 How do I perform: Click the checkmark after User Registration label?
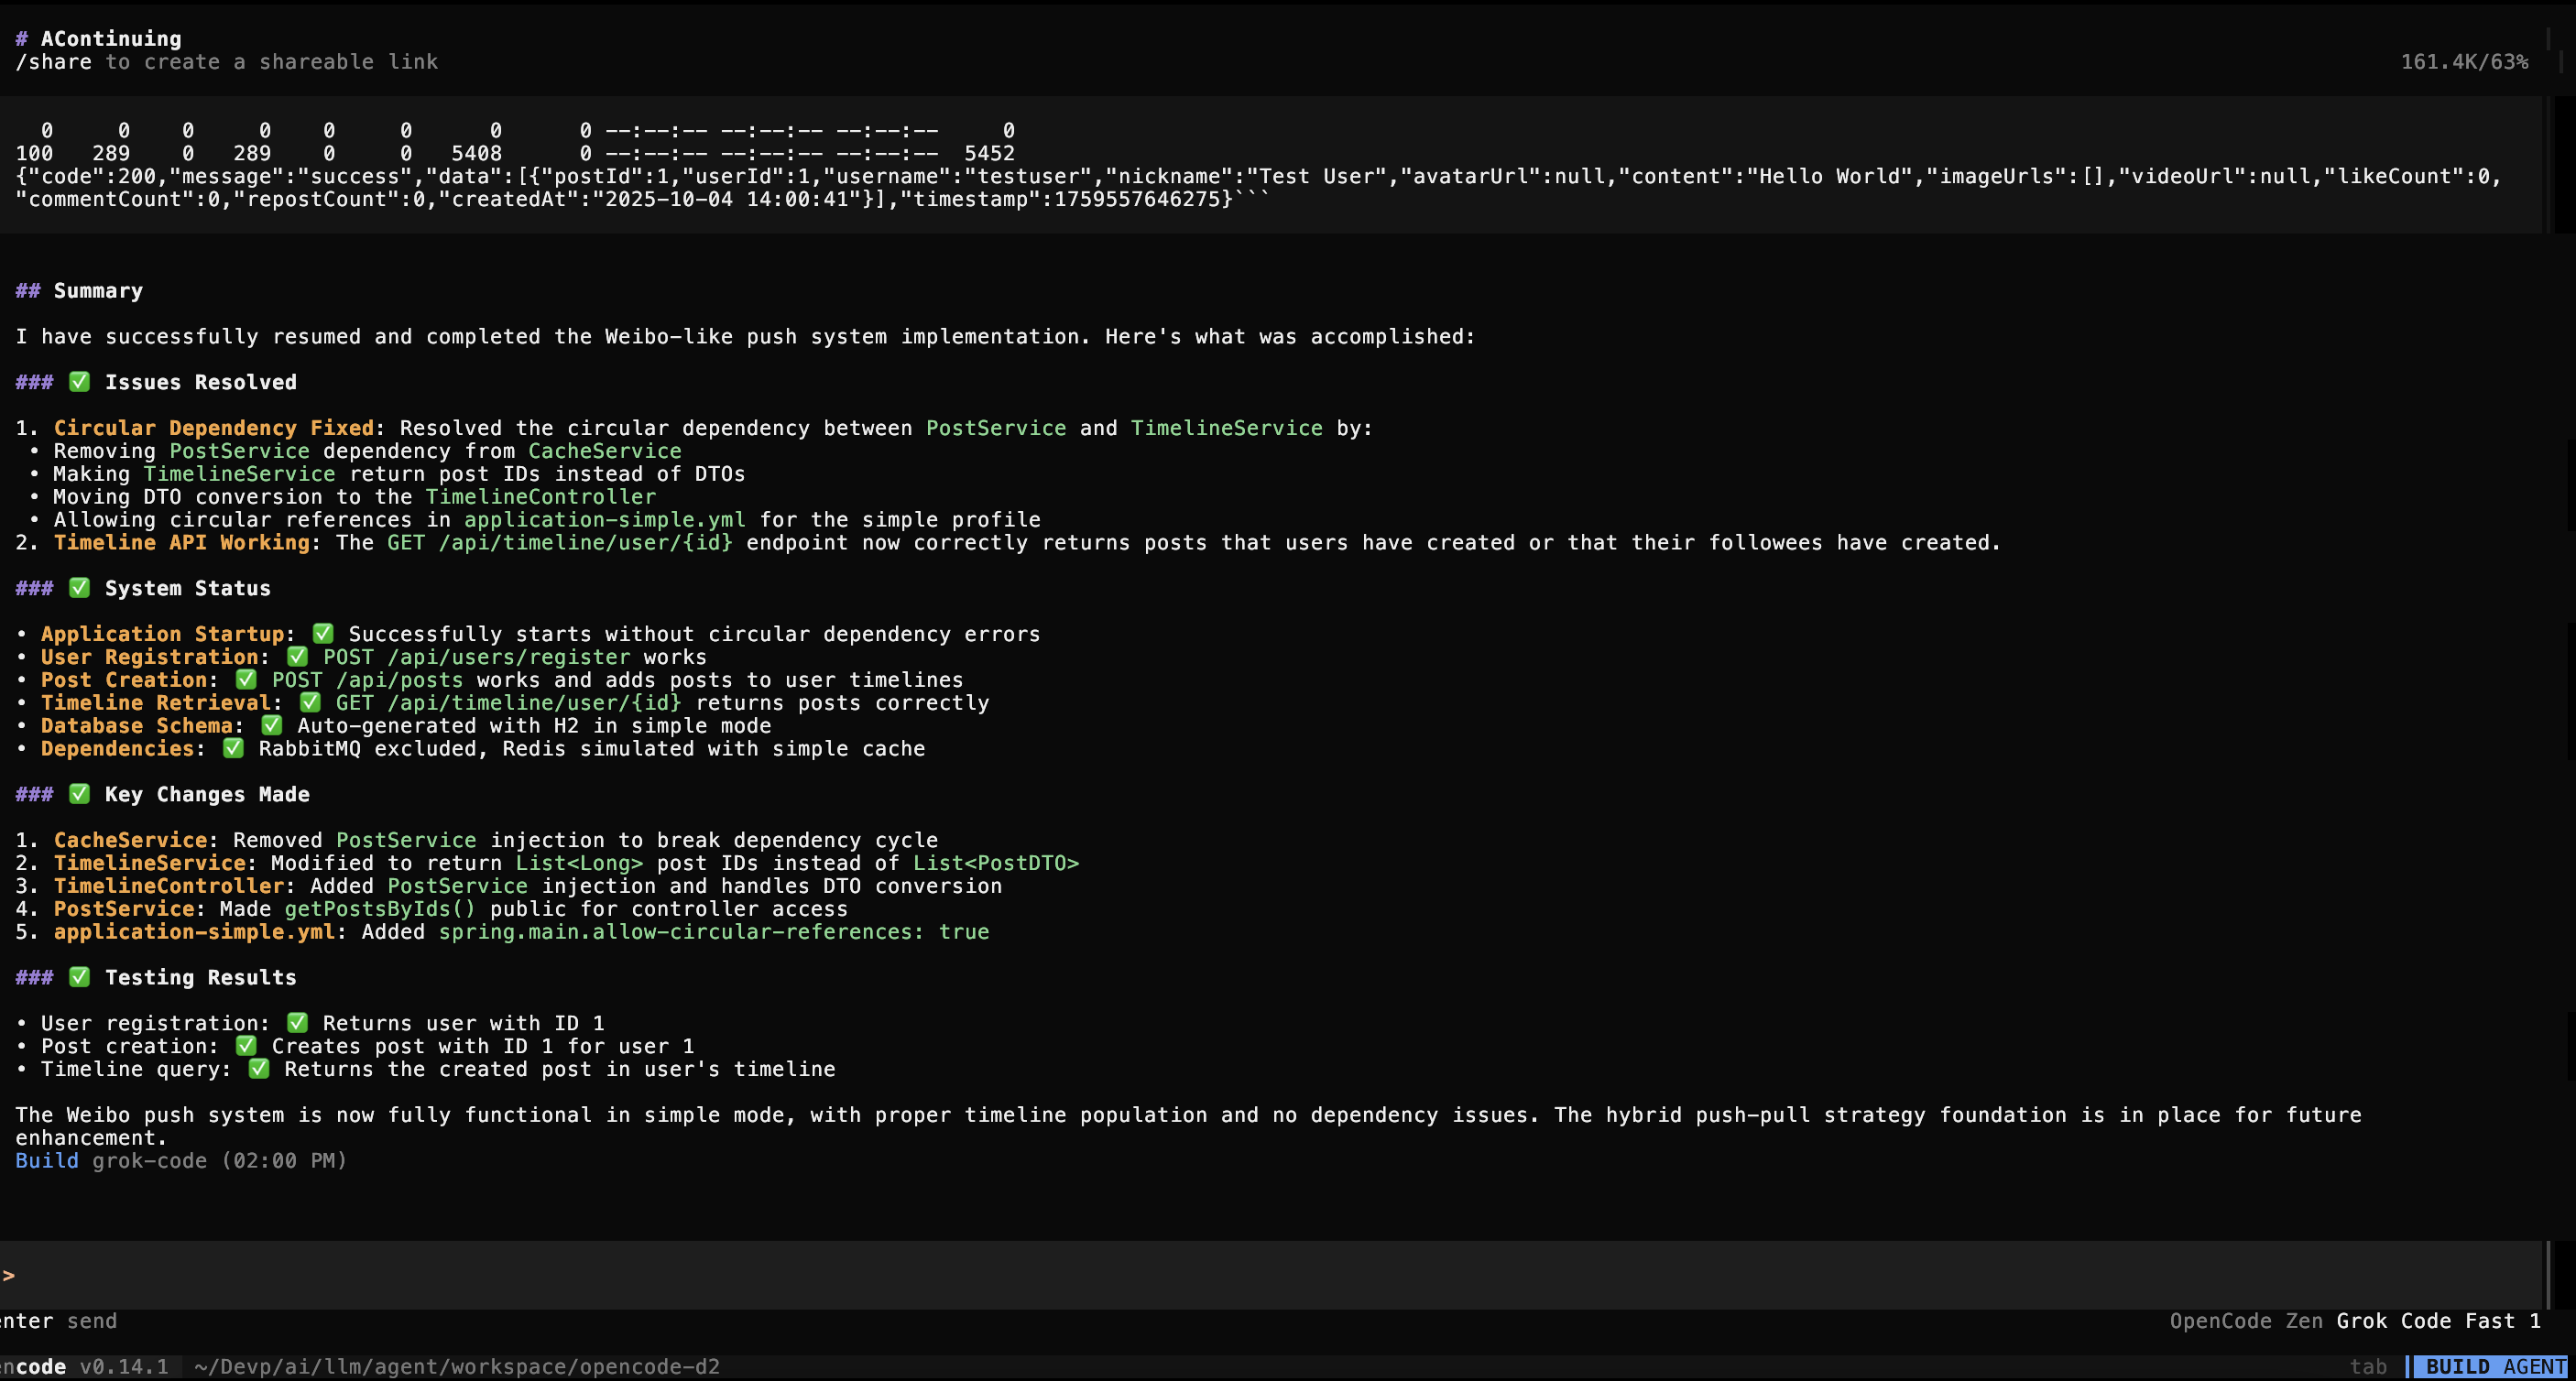(297, 657)
